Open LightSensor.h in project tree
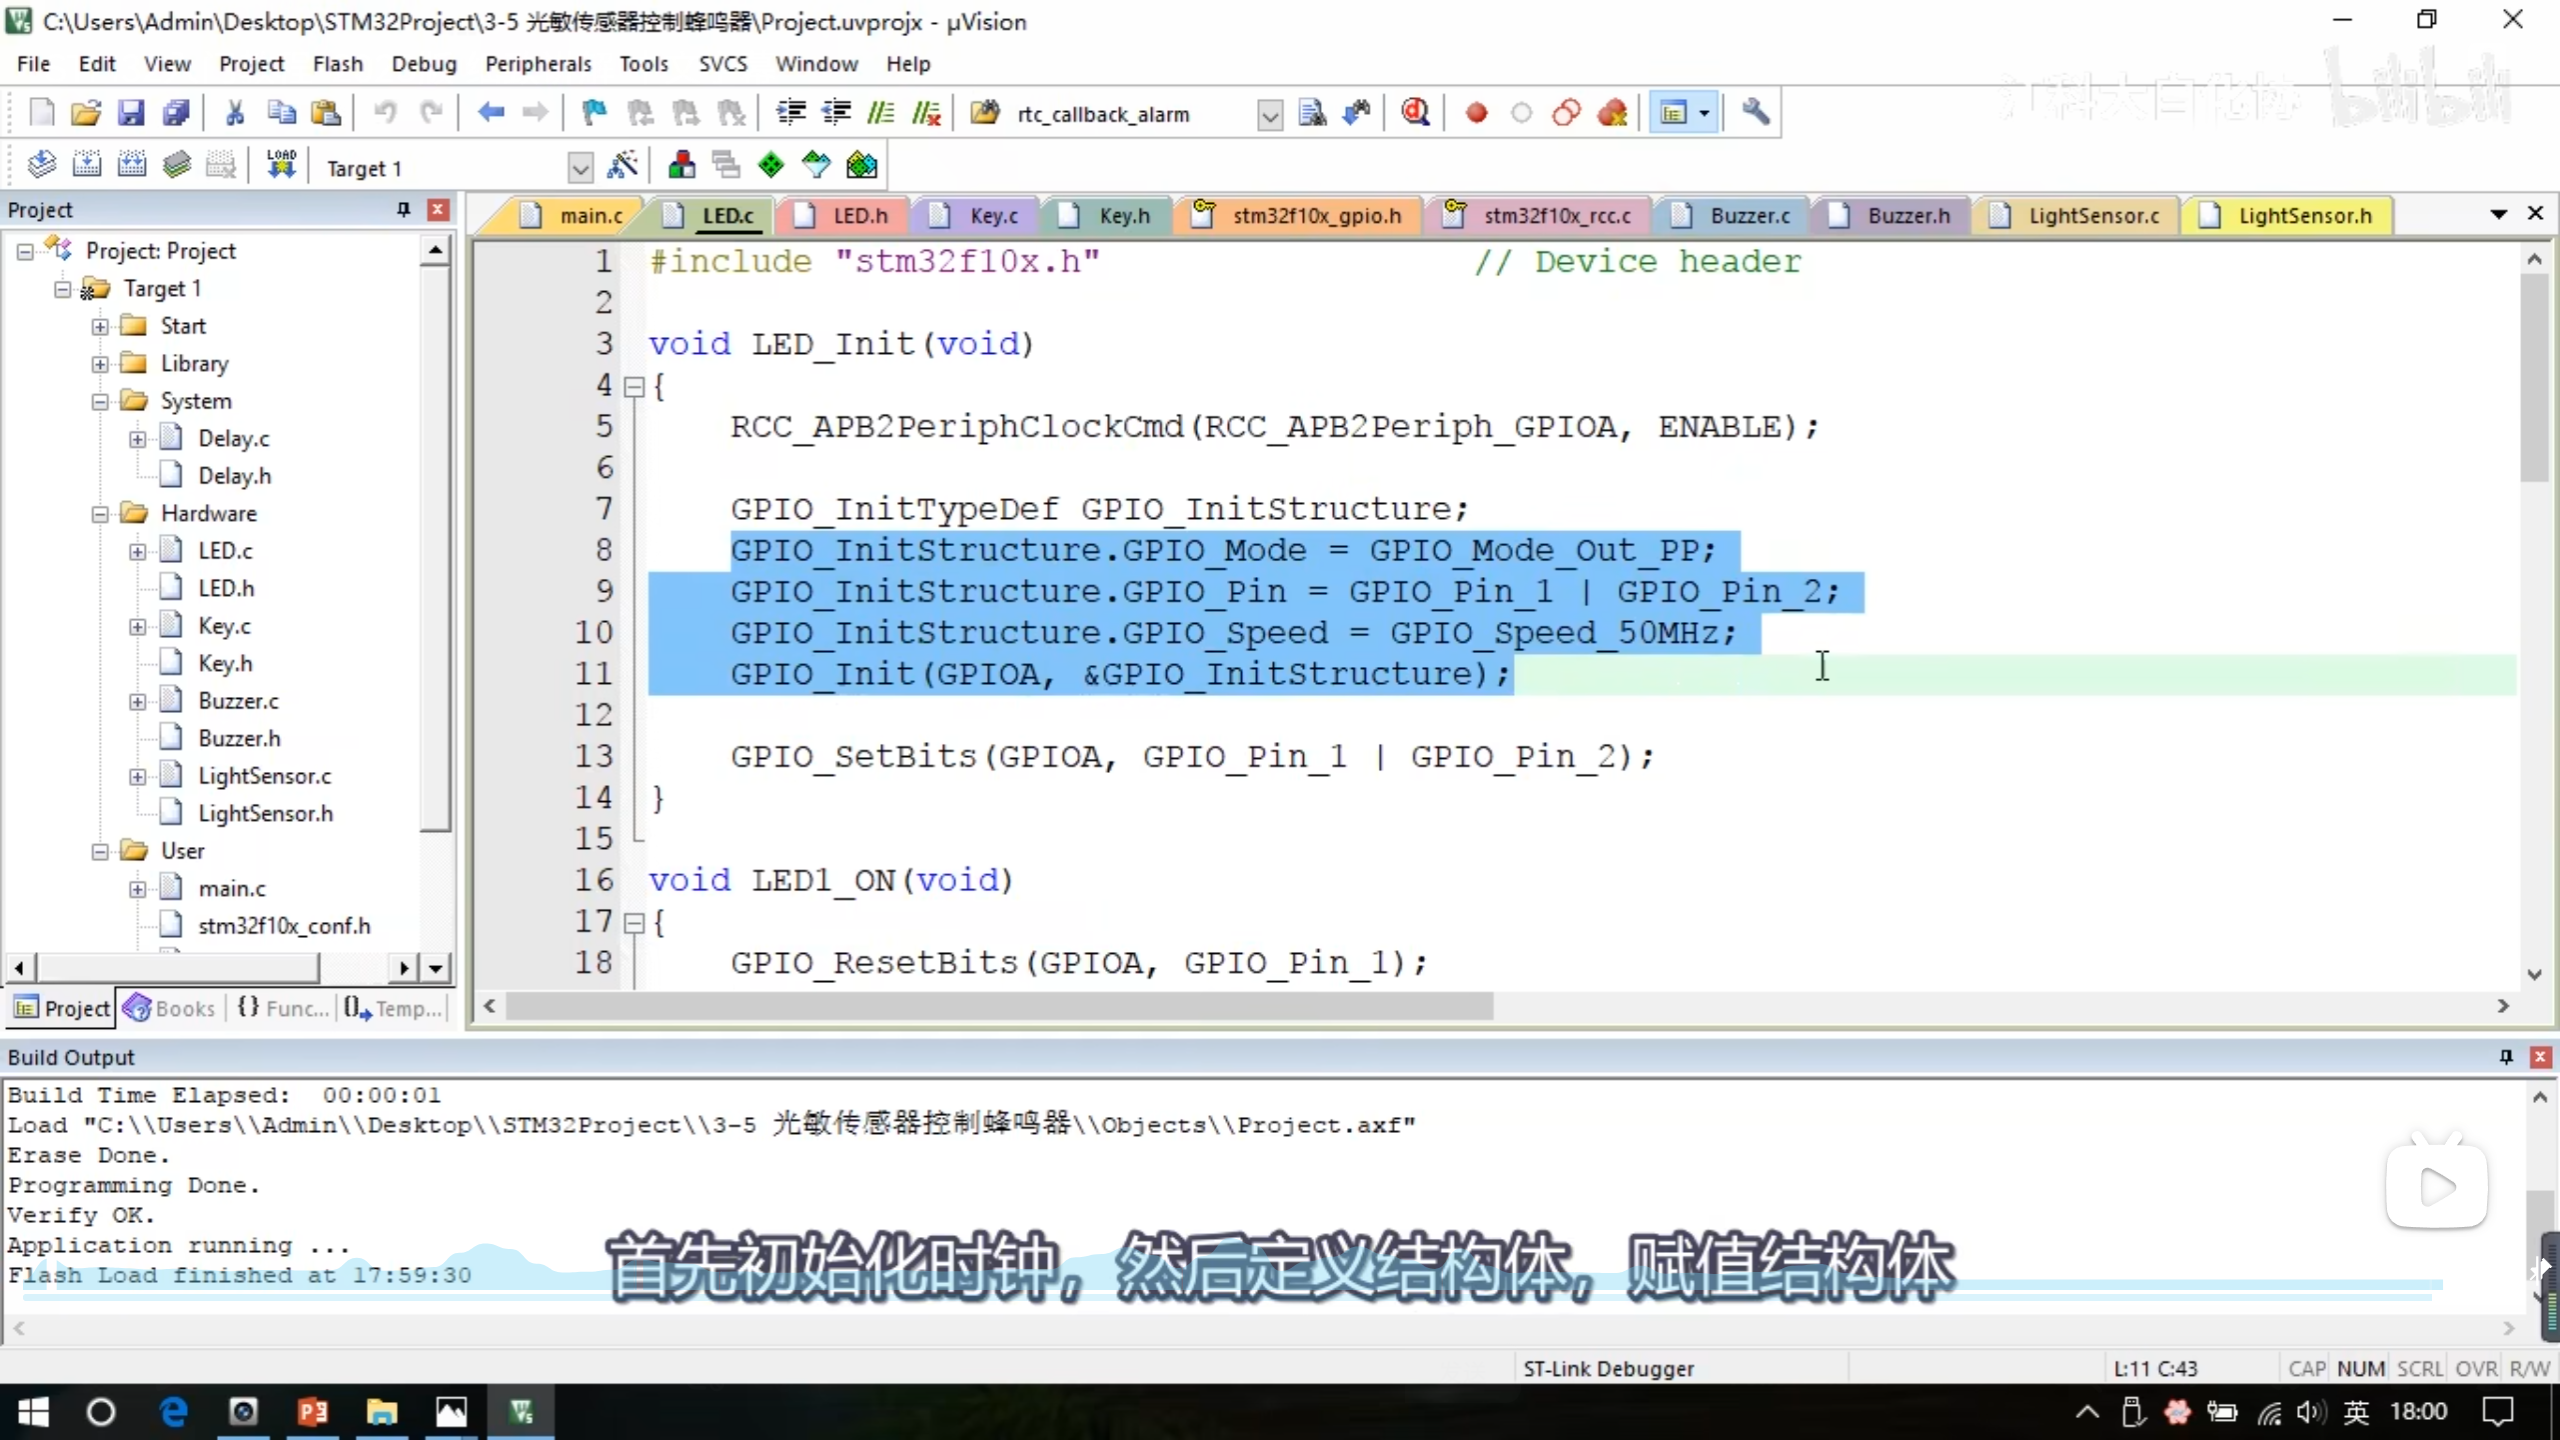Viewport: 2560px width, 1440px height. (265, 813)
